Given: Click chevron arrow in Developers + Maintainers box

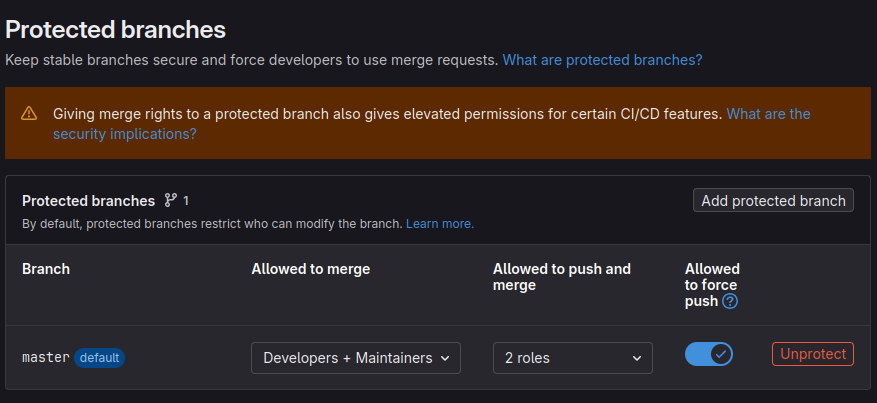Looking at the screenshot, I should click(x=445, y=358).
